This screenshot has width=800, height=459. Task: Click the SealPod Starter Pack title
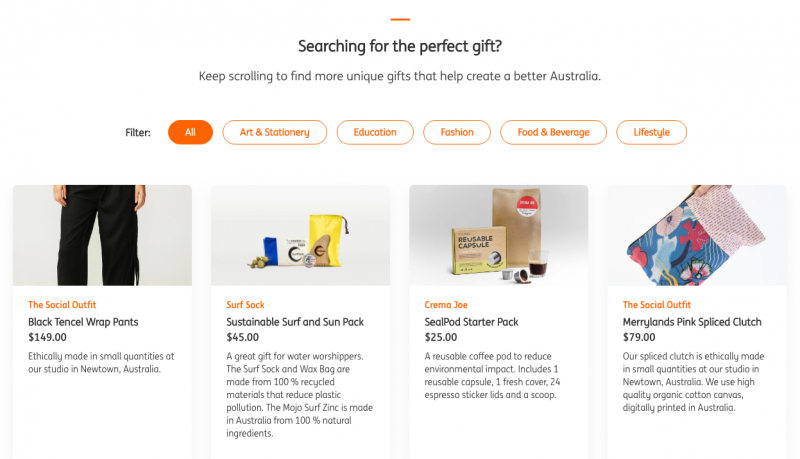tap(471, 322)
